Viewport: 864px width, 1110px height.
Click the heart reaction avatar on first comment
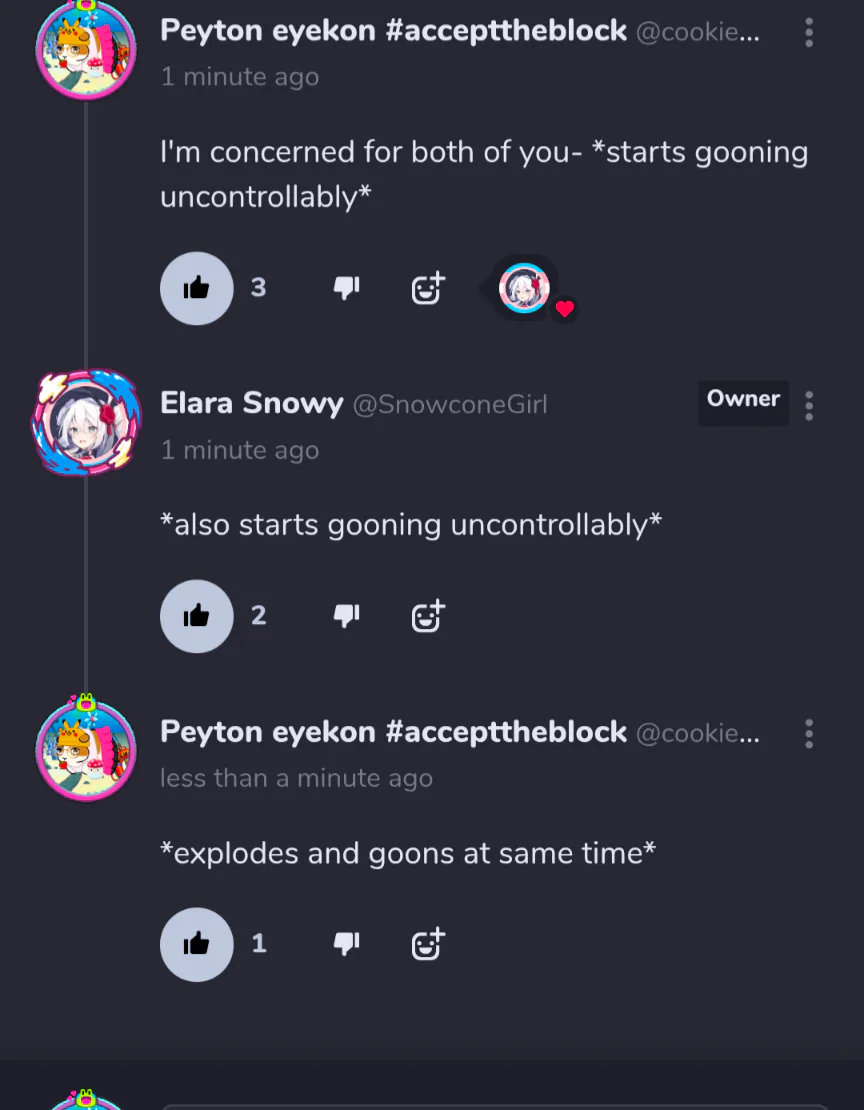(526, 289)
